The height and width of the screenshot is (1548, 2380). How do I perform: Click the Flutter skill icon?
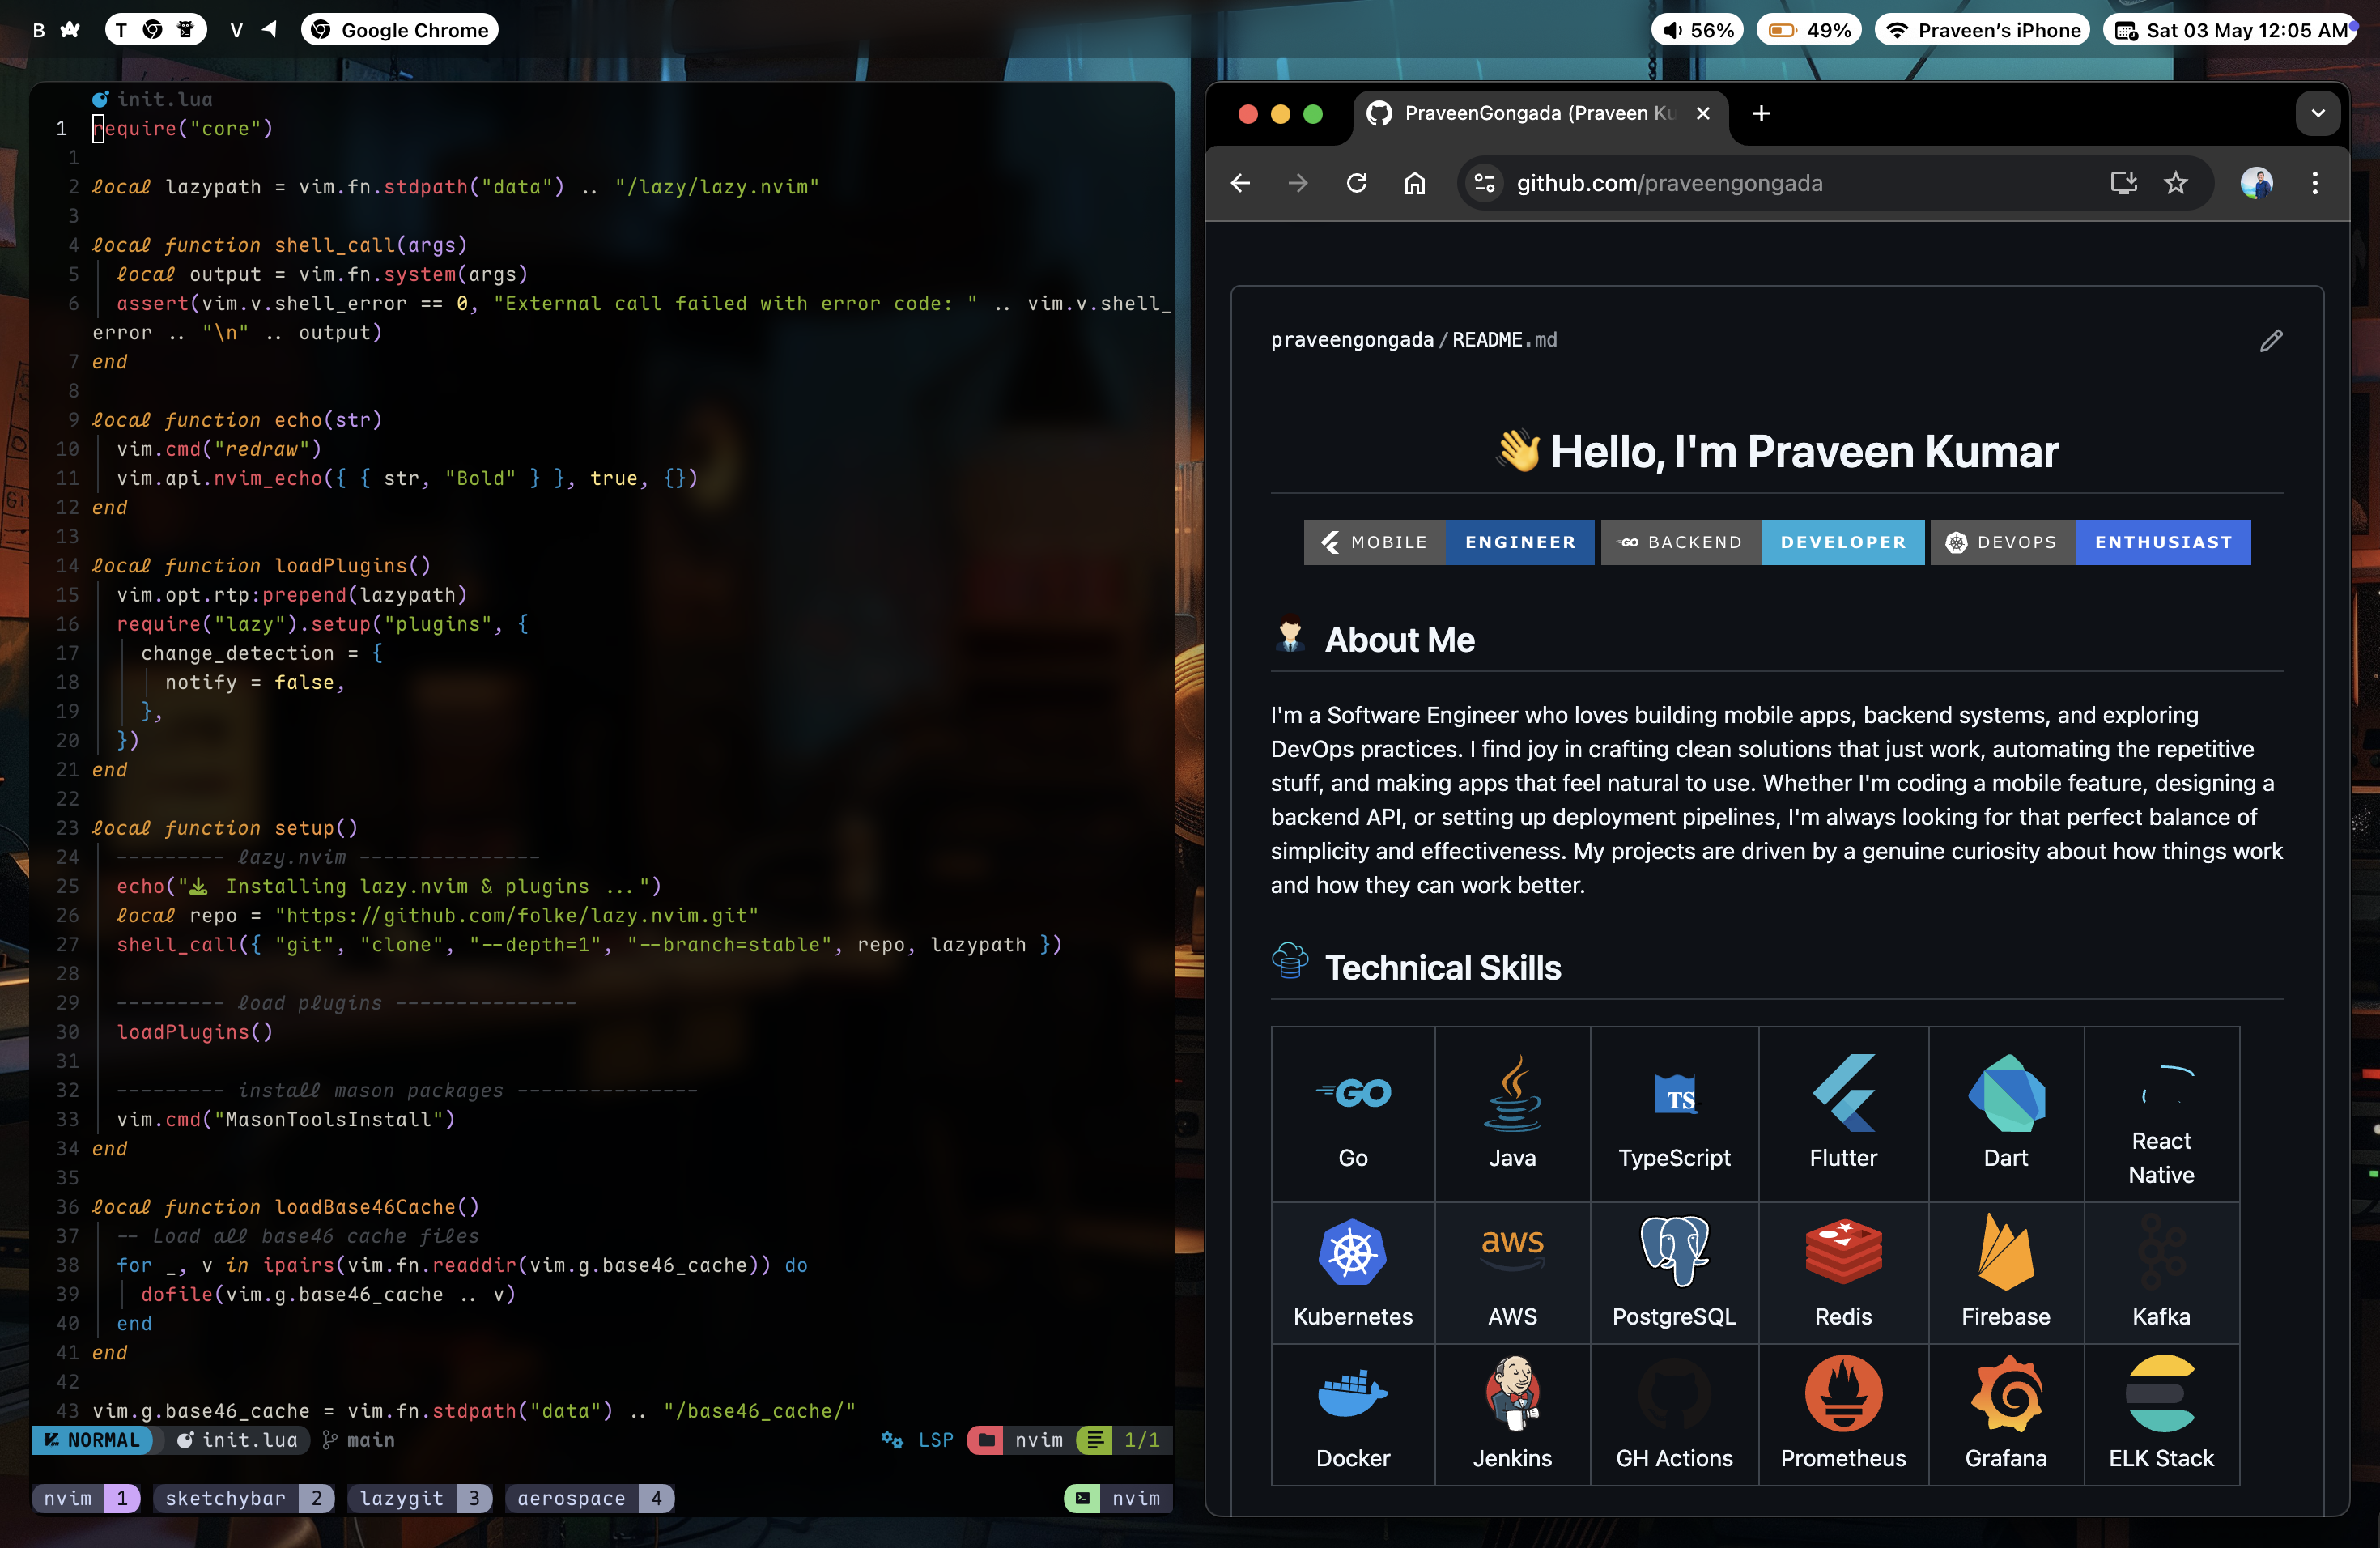1843,1093
